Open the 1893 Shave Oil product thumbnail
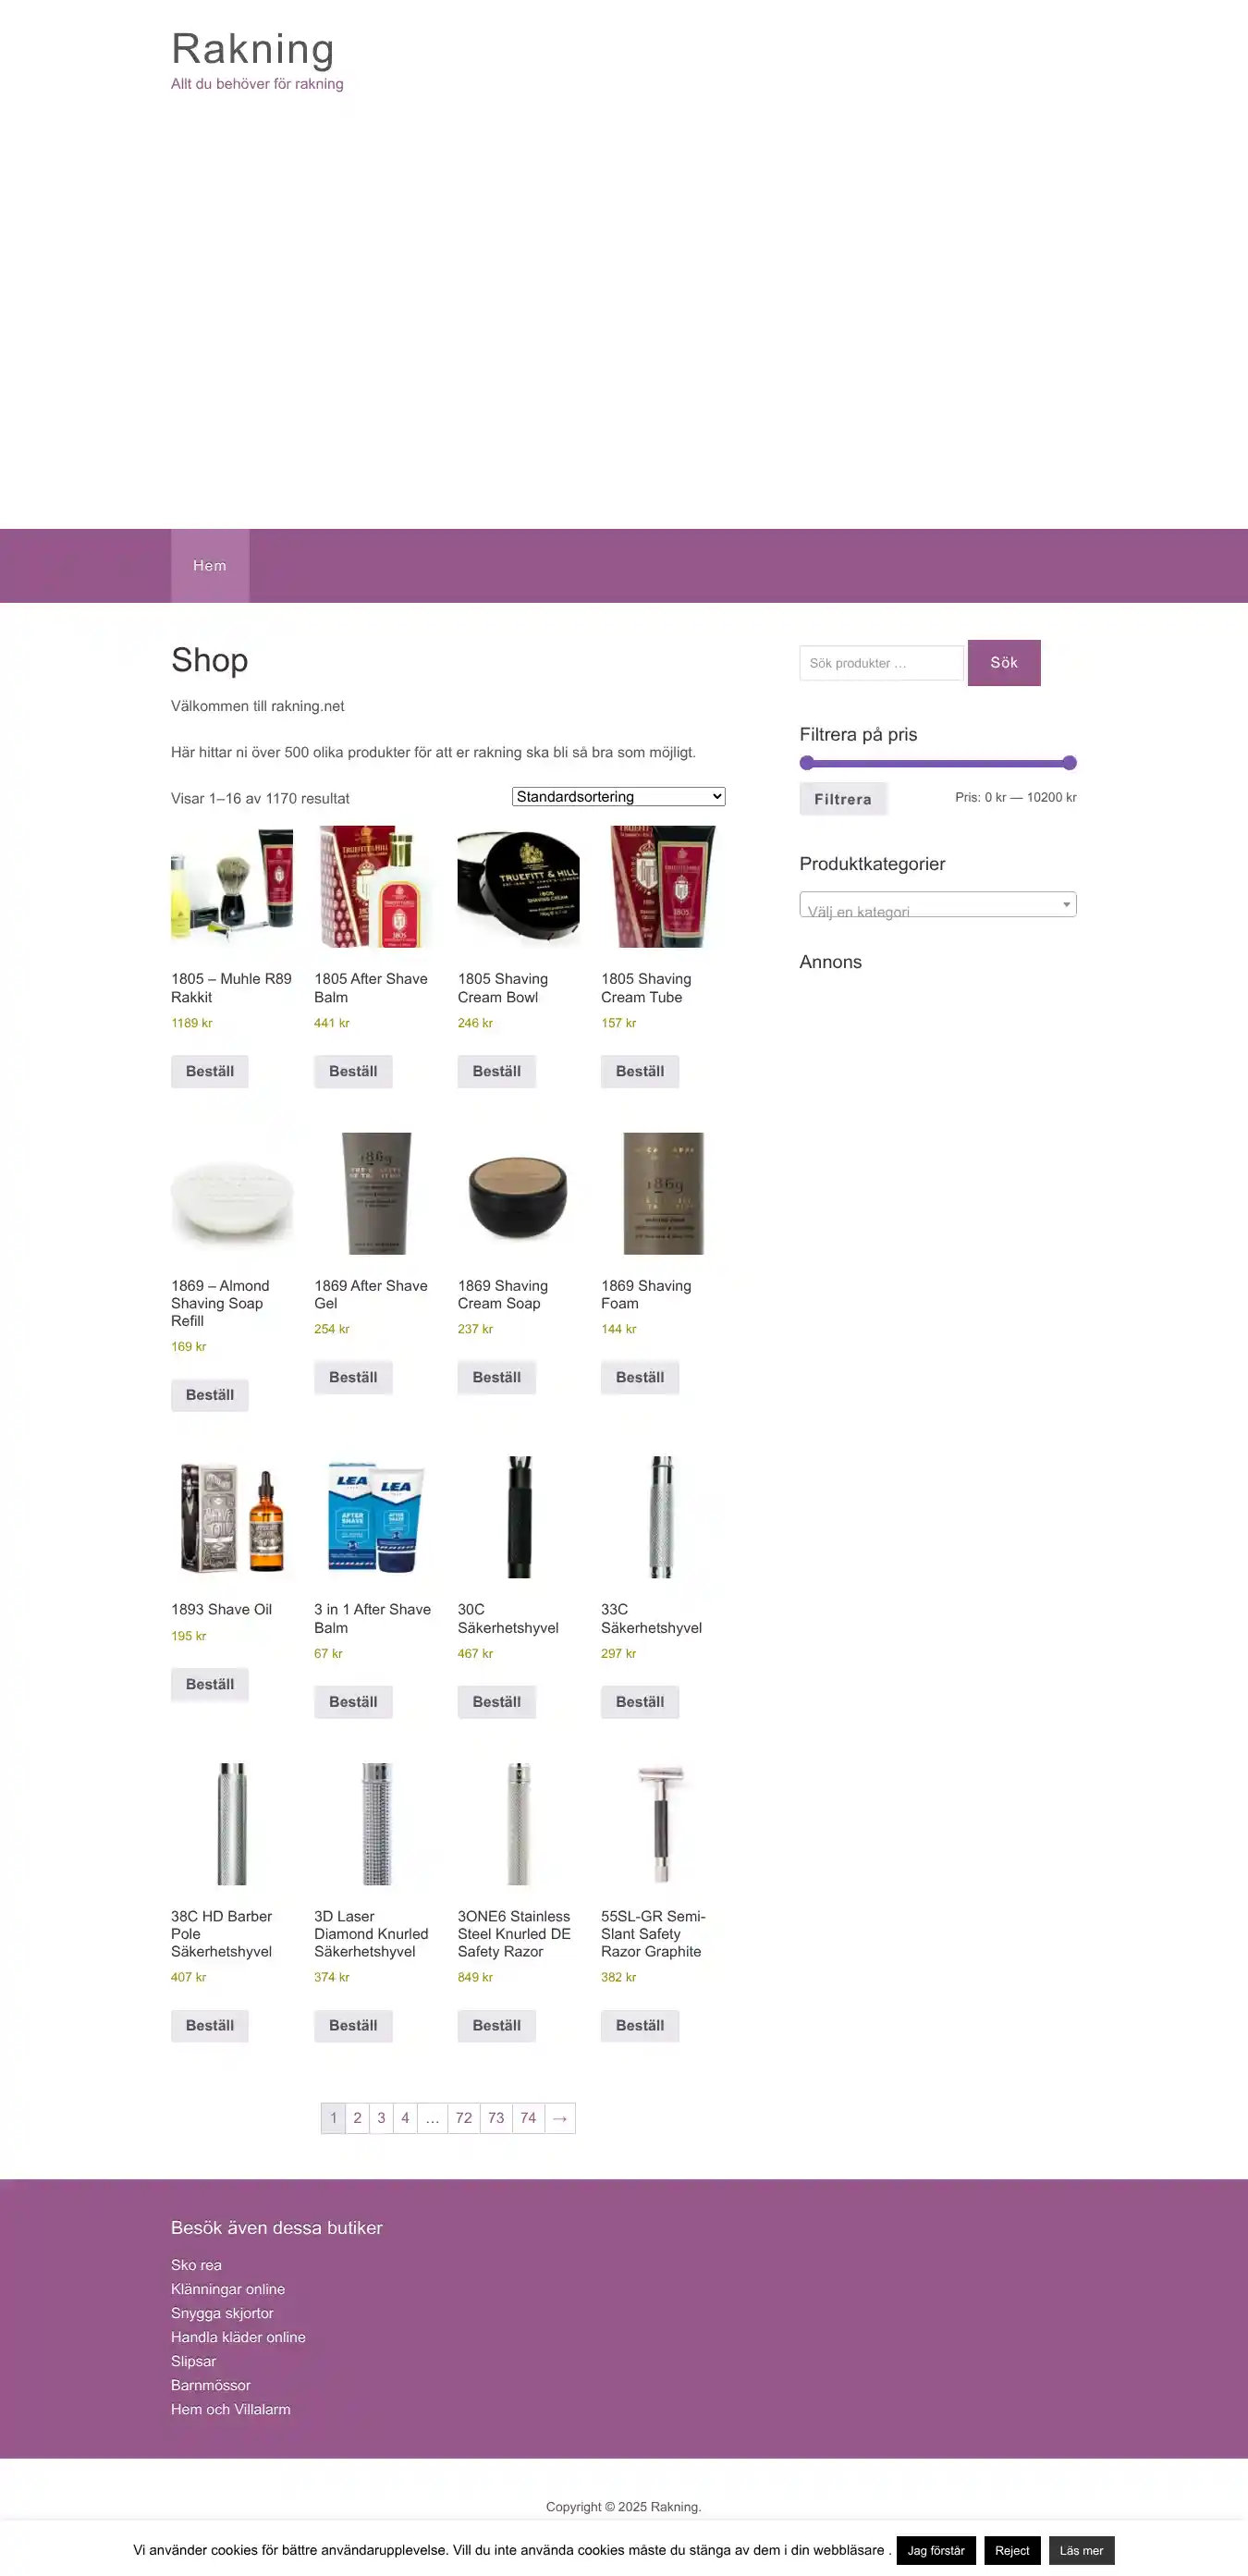Screen dimensions: 1248x2576 [232, 1516]
